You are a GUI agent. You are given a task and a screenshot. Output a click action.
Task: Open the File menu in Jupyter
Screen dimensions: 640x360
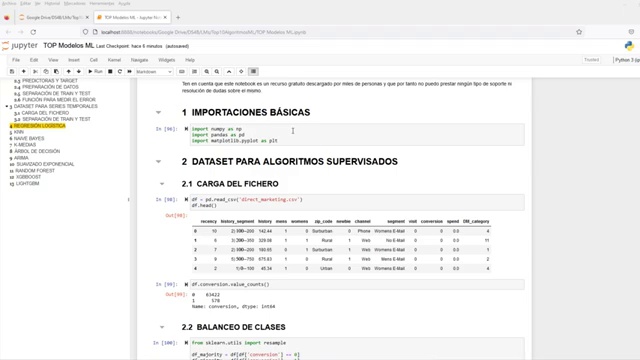[x=16, y=60]
